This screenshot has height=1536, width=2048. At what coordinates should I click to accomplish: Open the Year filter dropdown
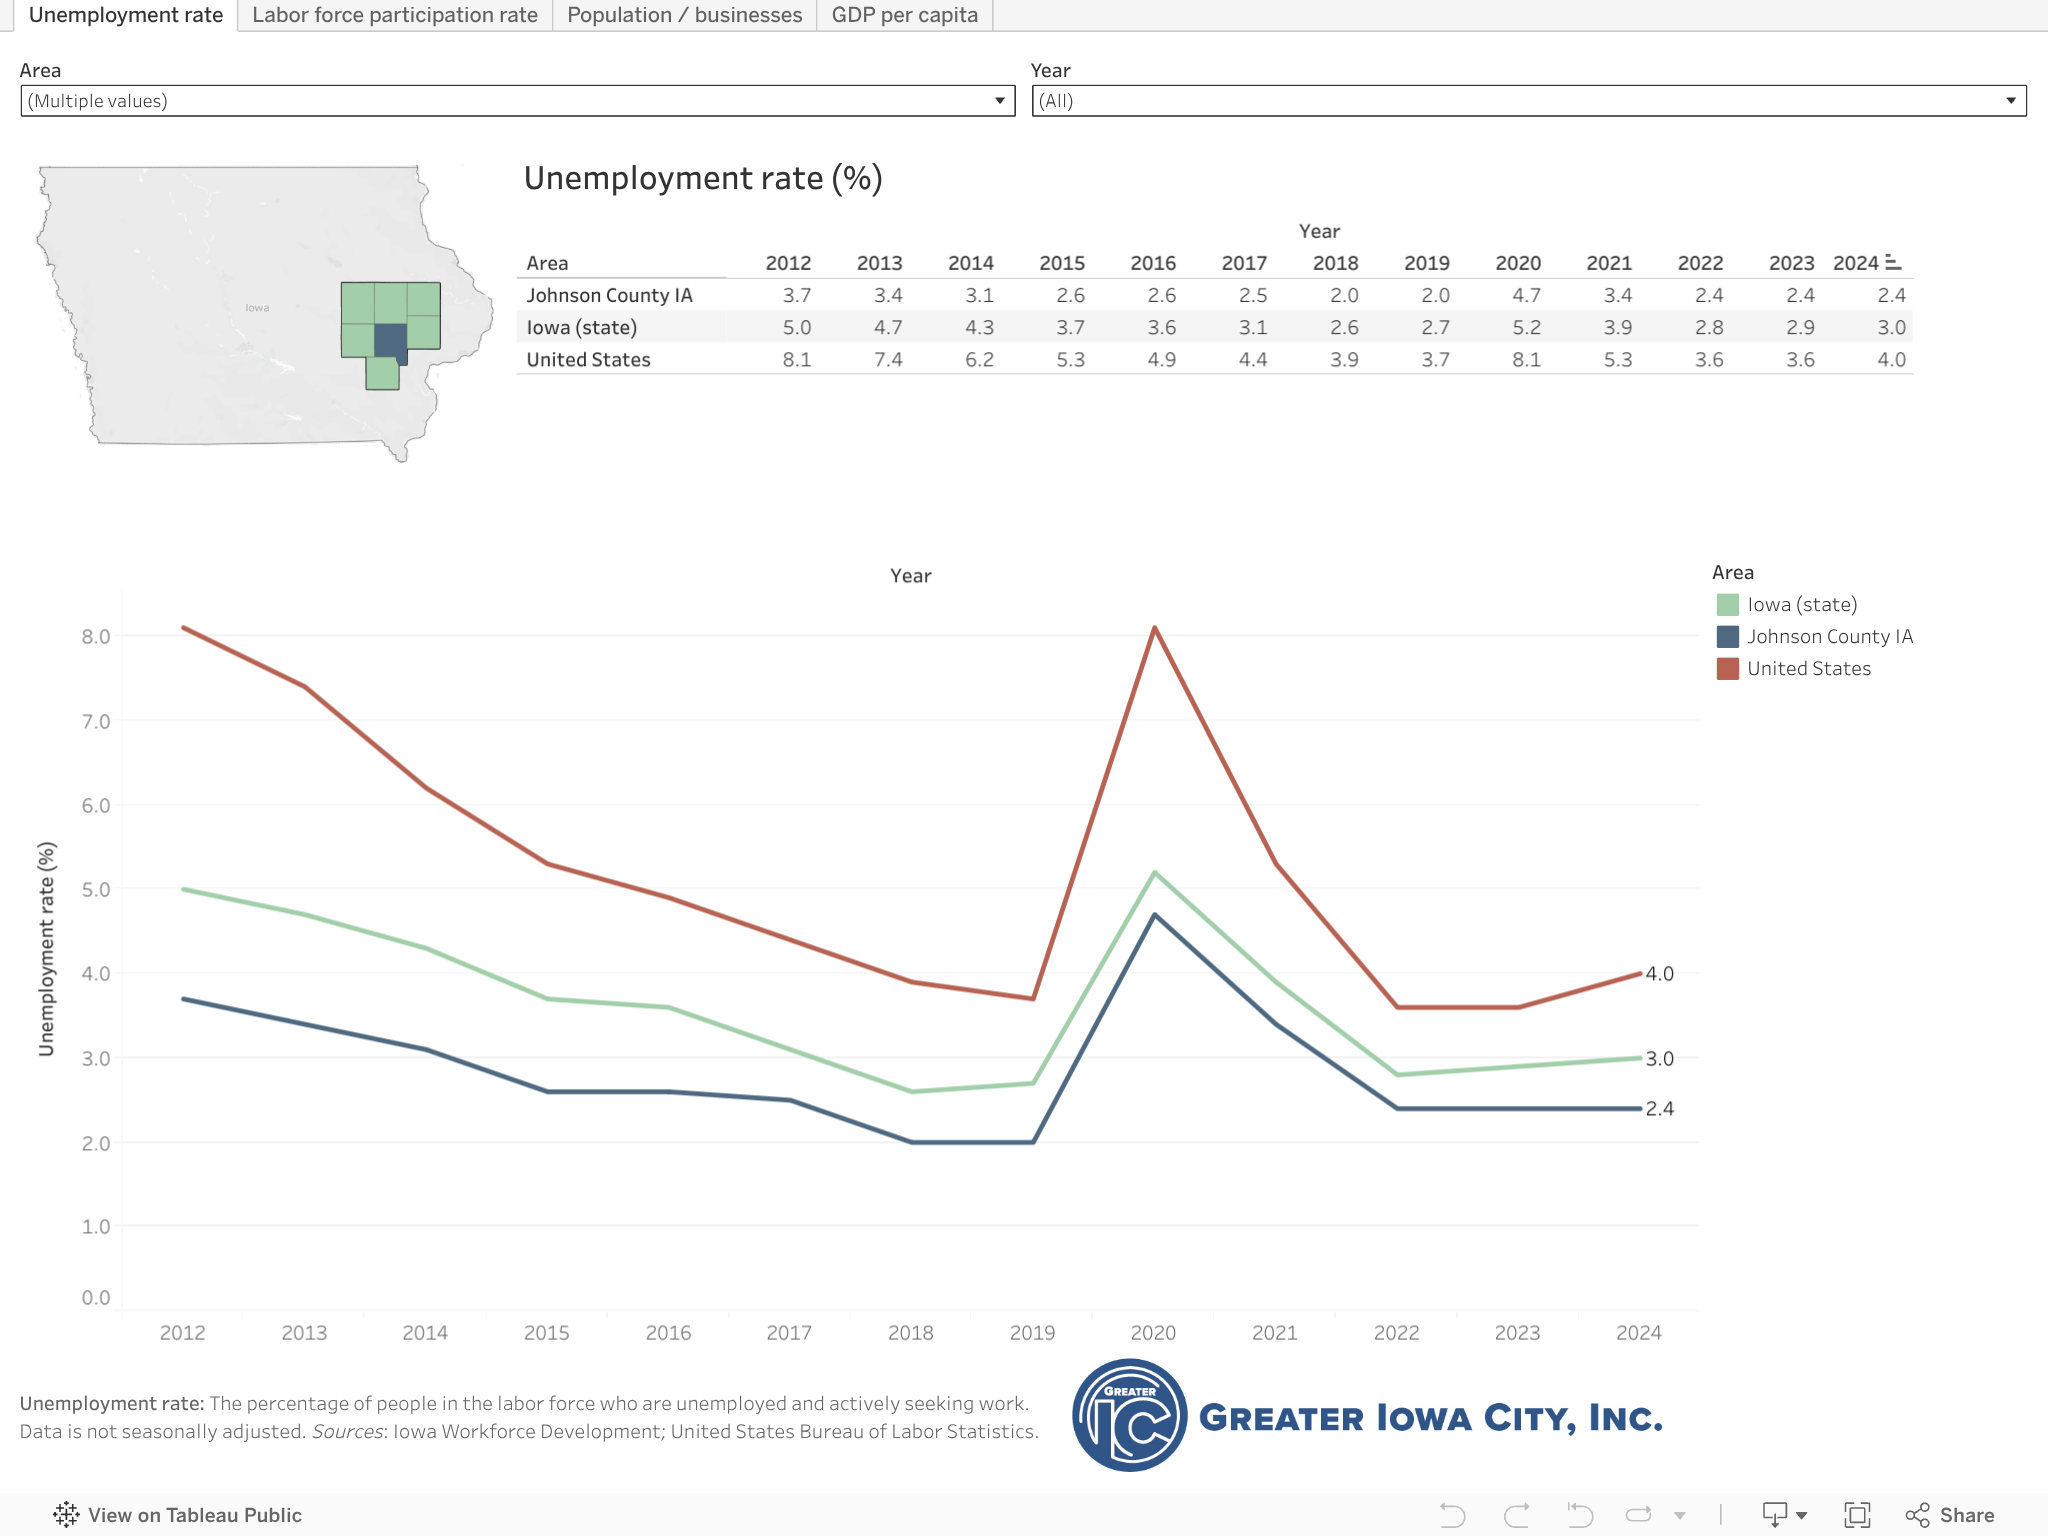[2010, 101]
